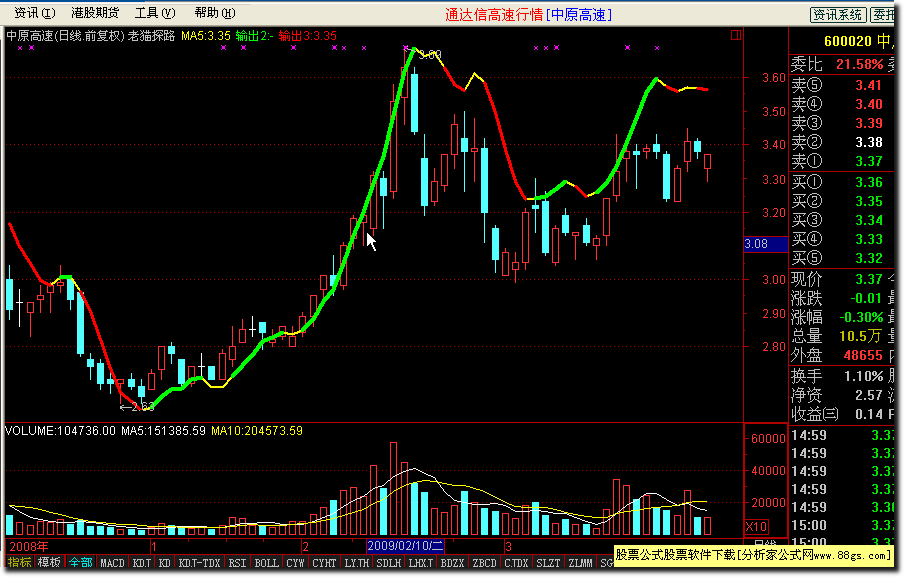Switch indicator to MACD
The image size is (906, 578).
point(112,562)
